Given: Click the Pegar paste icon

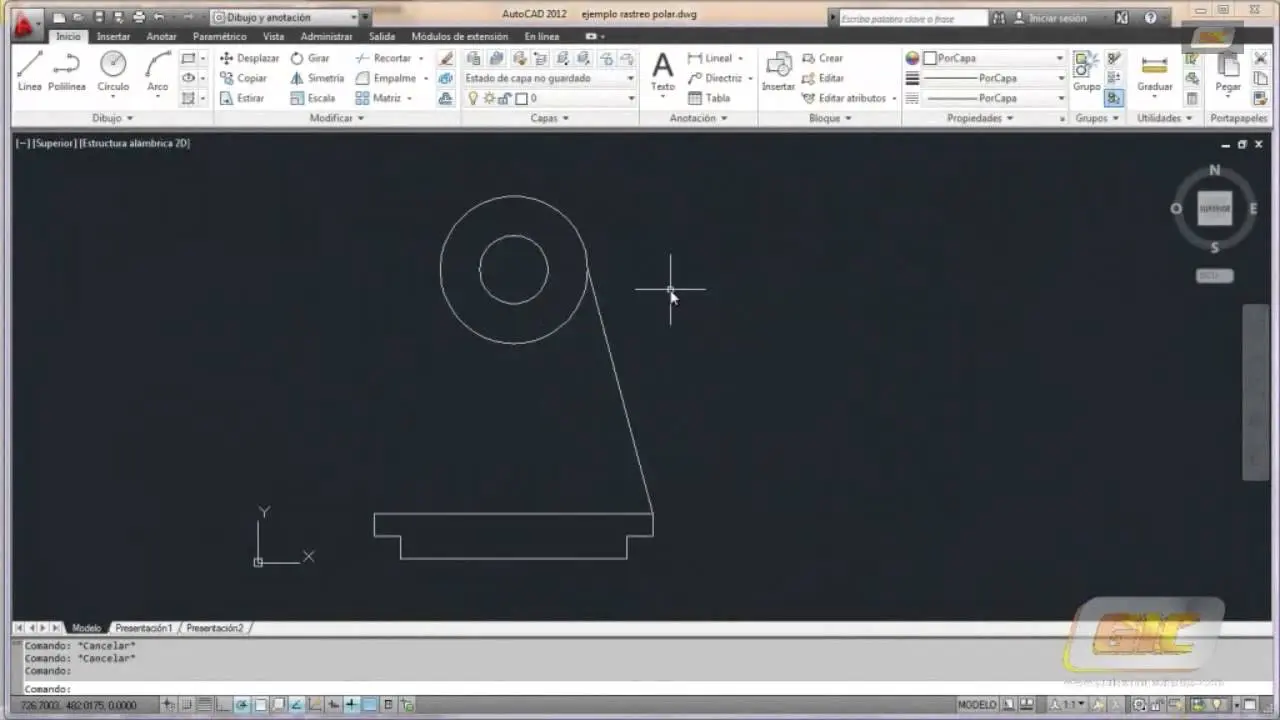Looking at the screenshot, I should click(x=1228, y=72).
